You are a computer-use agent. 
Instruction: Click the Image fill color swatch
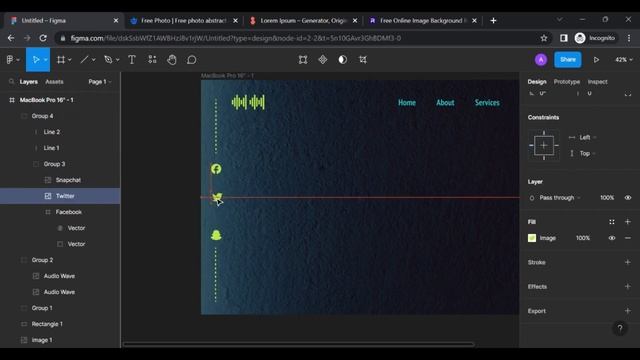(532, 238)
